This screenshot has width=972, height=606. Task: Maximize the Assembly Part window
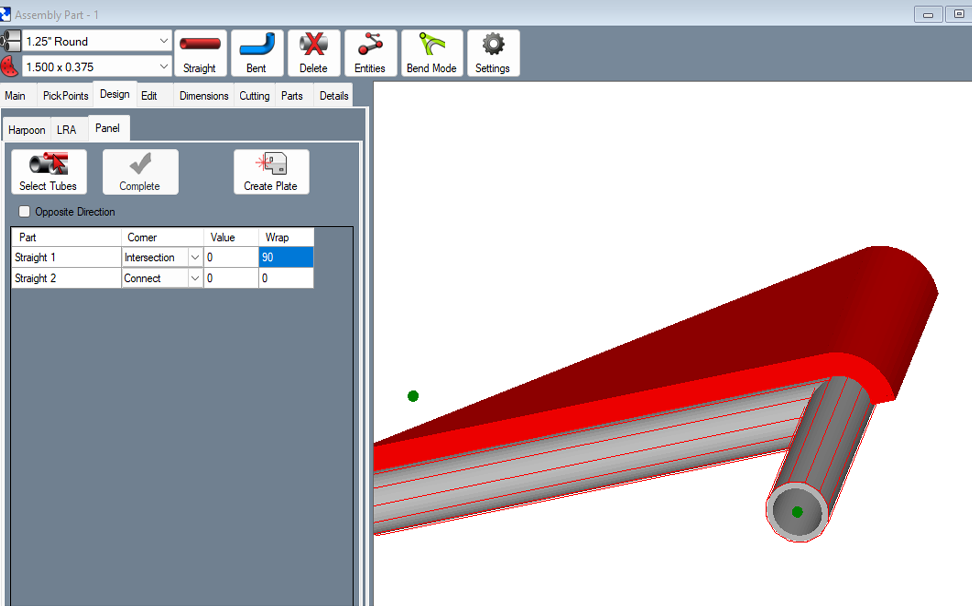click(958, 14)
